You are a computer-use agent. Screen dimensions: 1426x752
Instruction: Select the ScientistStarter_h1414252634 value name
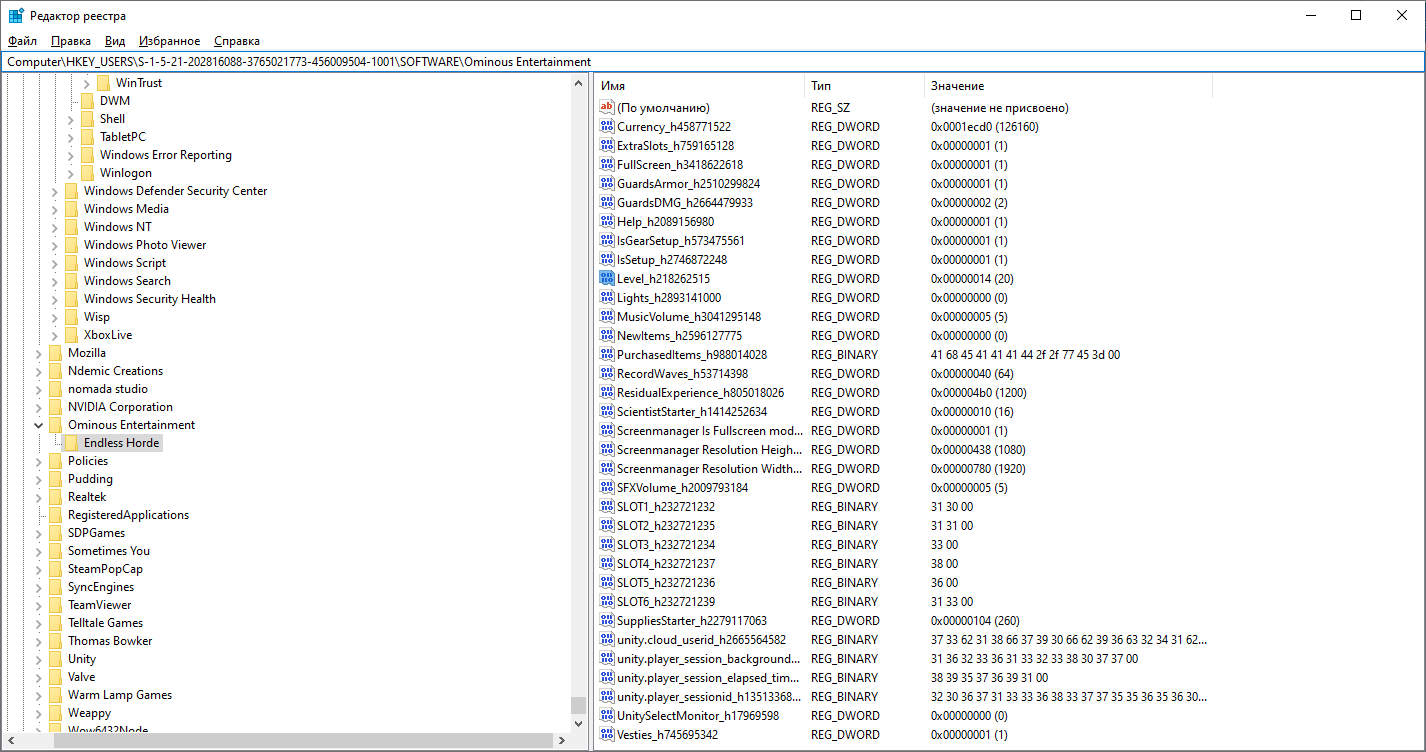click(692, 412)
